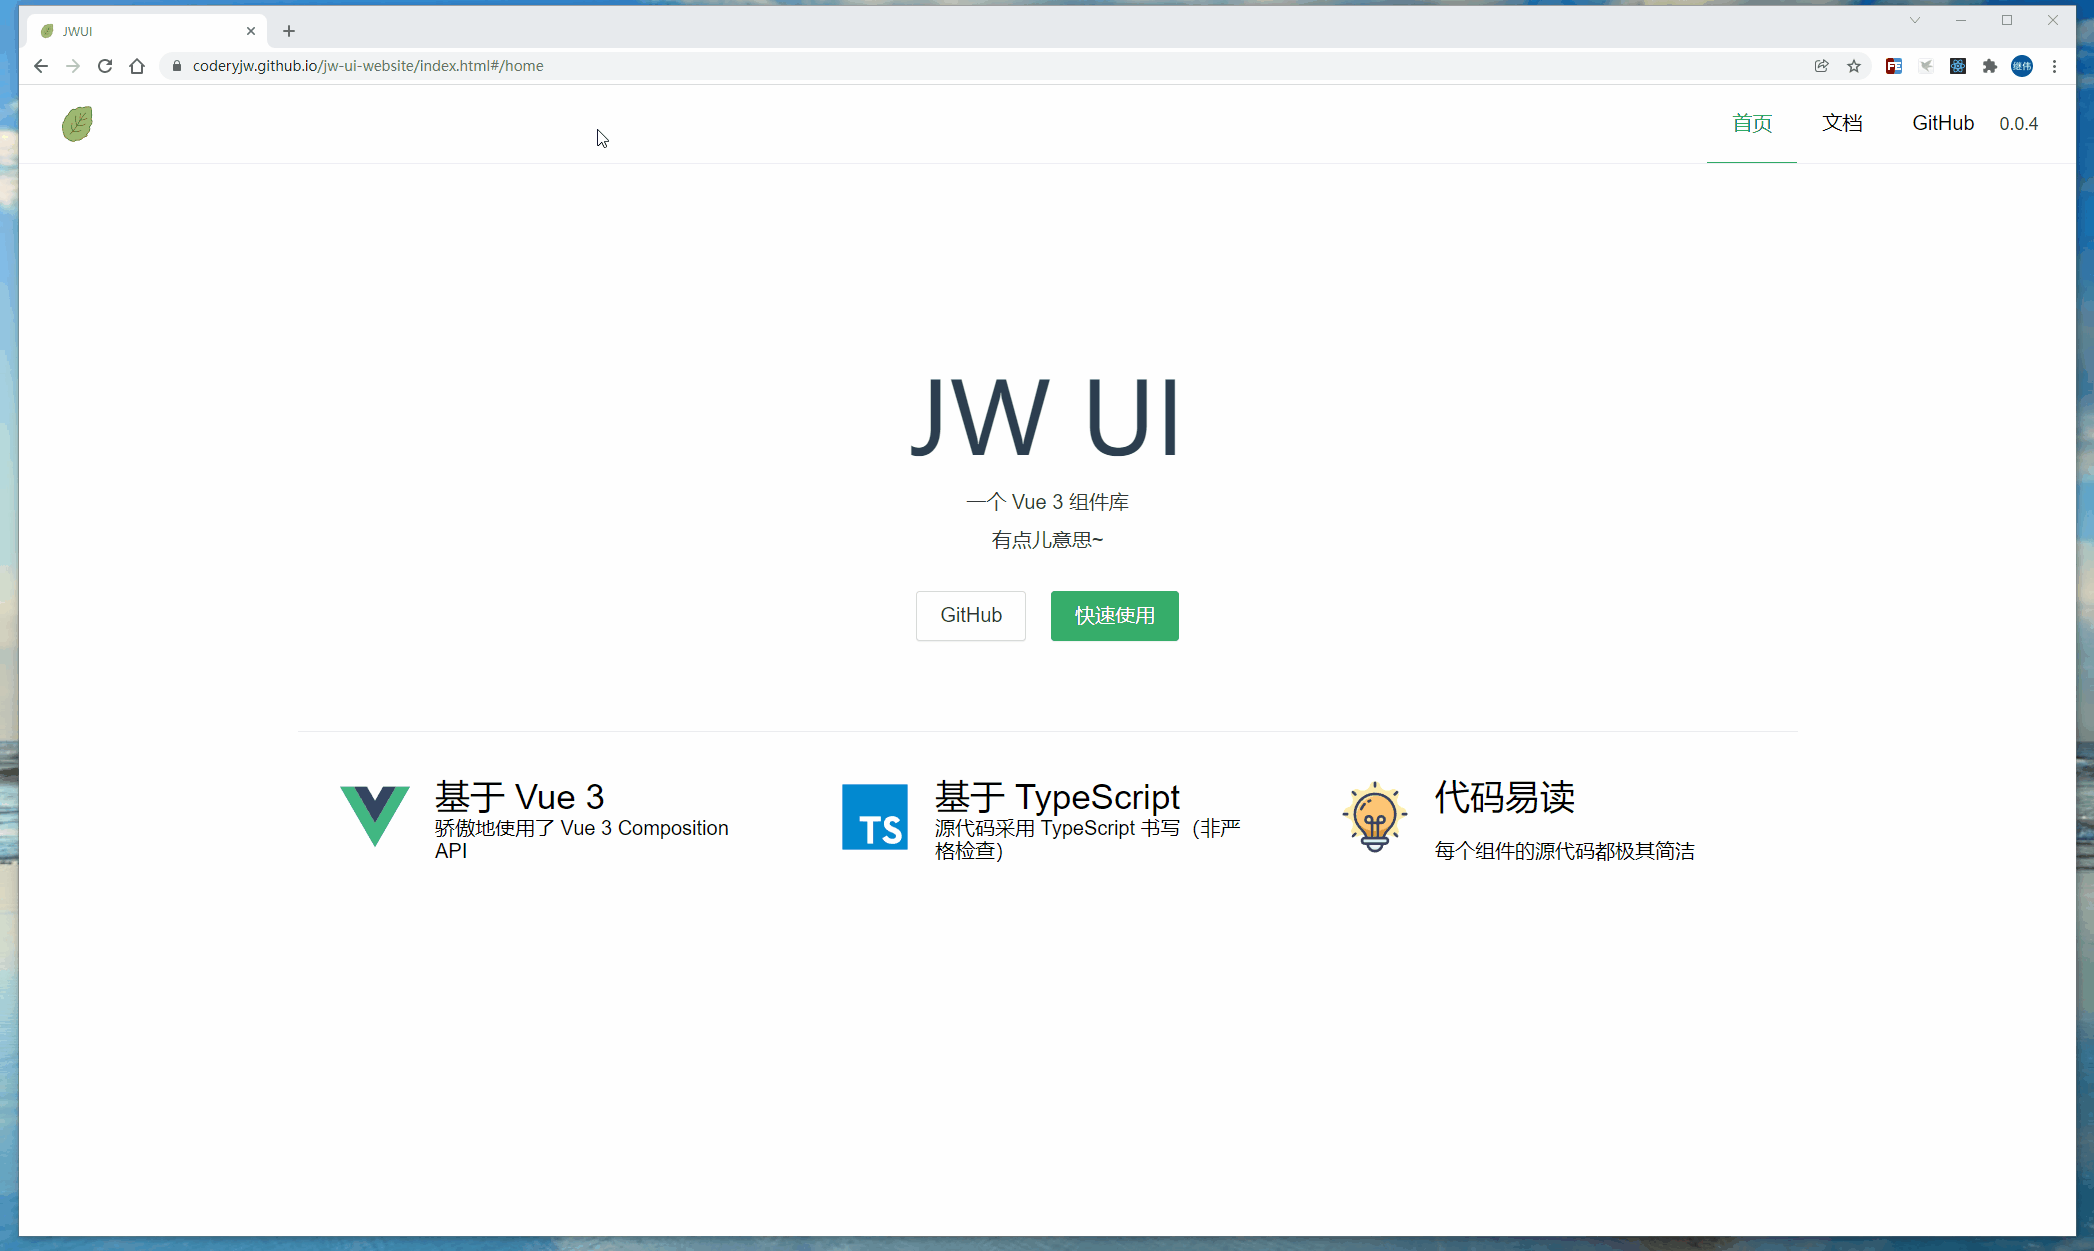Open the Chrome profile avatar menu
Image resolution: width=2094 pixels, height=1251 pixels.
click(2022, 66)
